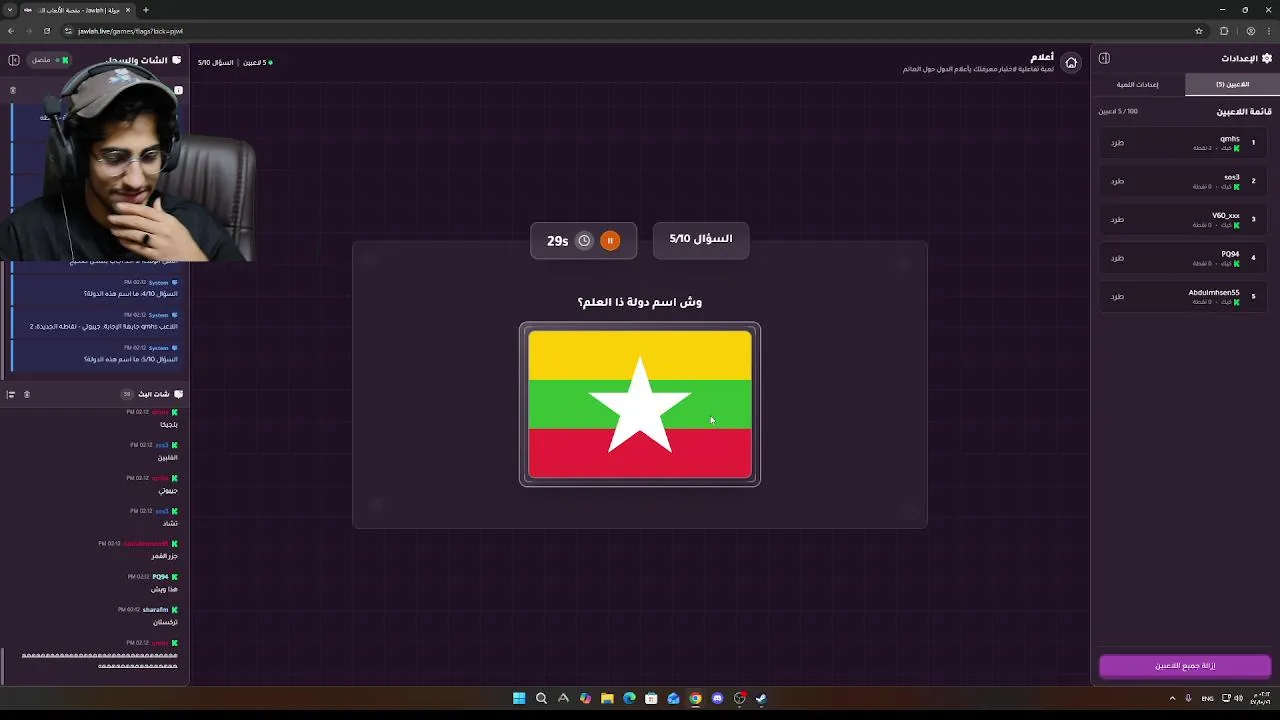Bookmark this page with star icon

click(x=1199, y=31)
